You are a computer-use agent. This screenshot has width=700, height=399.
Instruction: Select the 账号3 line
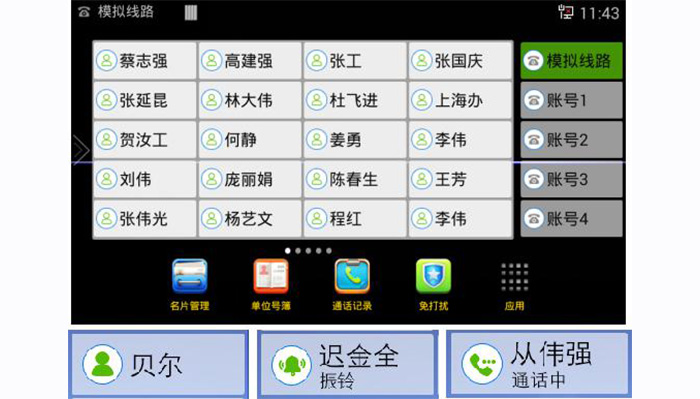click(x=571, y=179)
